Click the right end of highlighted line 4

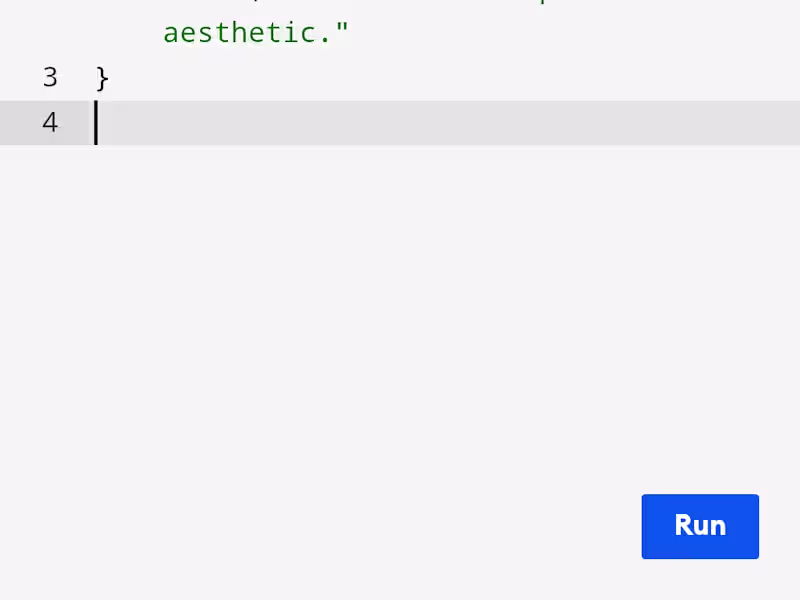(780, 123)
